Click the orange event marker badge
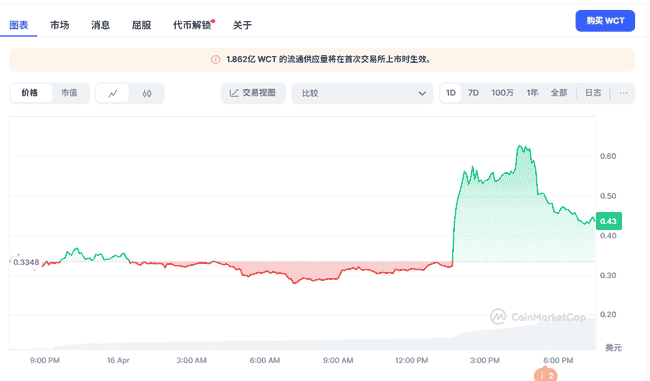This screenshot has height=381, width=650. pos(546,375)
